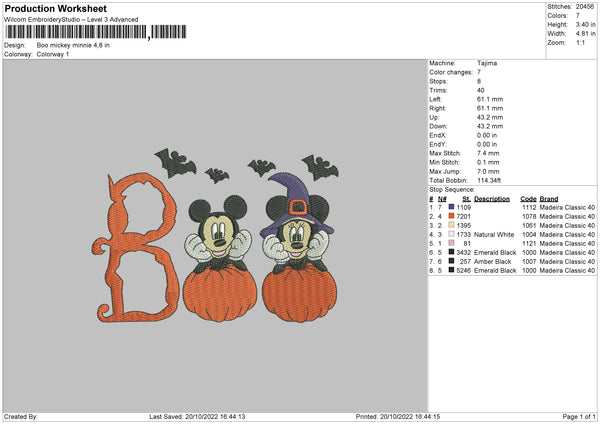
Task: Click the Width value 4.81 in
Action: [x=585, y=34]
